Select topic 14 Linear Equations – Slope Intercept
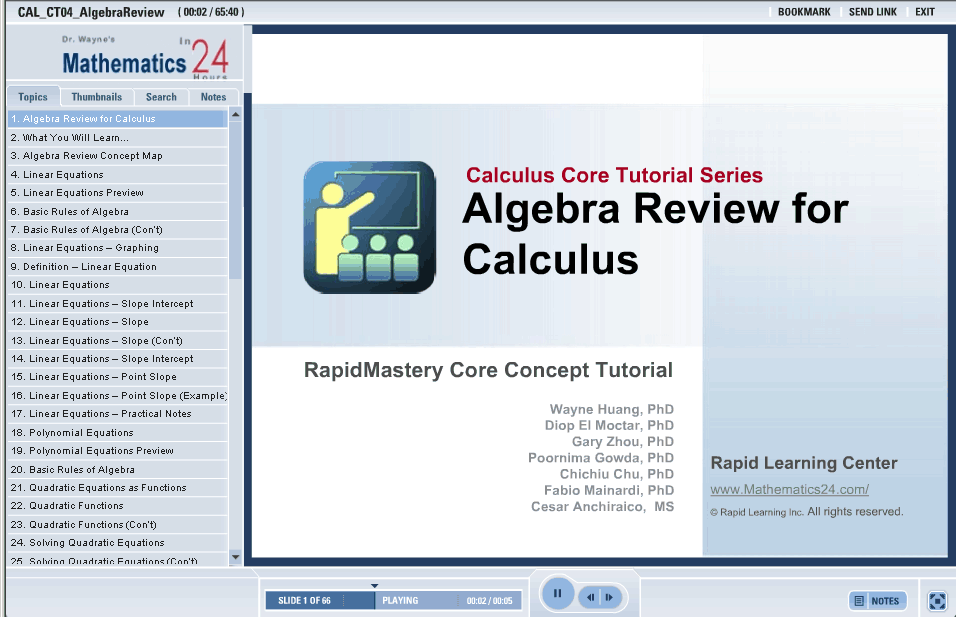Image resolution: width=956 pixels, height=617 pixels. (118, 359)
